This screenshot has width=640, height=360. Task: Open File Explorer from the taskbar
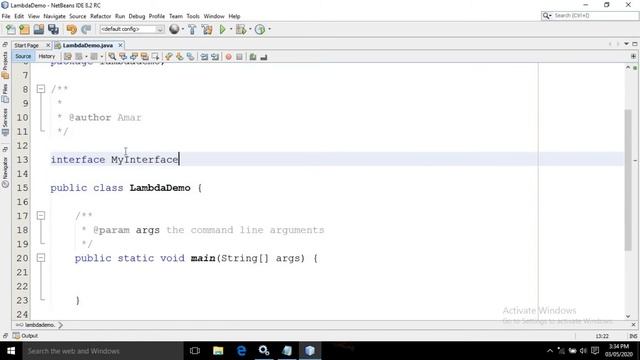pyautogui.click(x=218, y=351)
